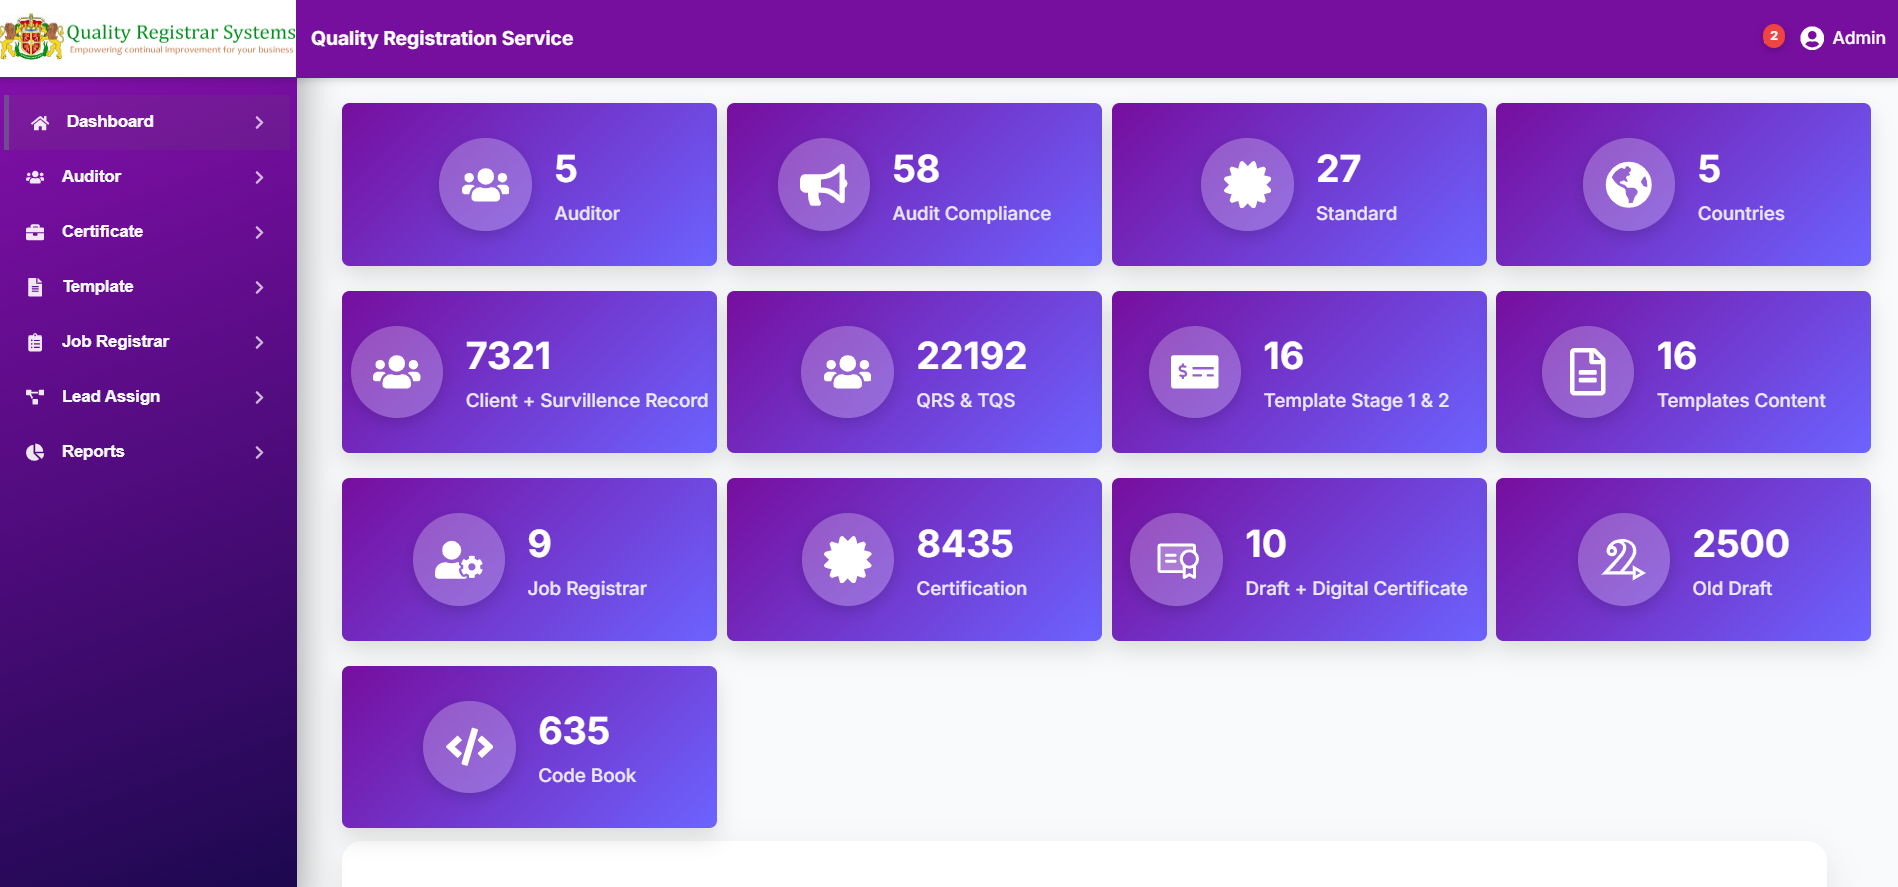Screen dimensions: 1898x887
Task: Click the Template Stage 1 & 2 money-check icon
Action: click(x=1195, y=372)
